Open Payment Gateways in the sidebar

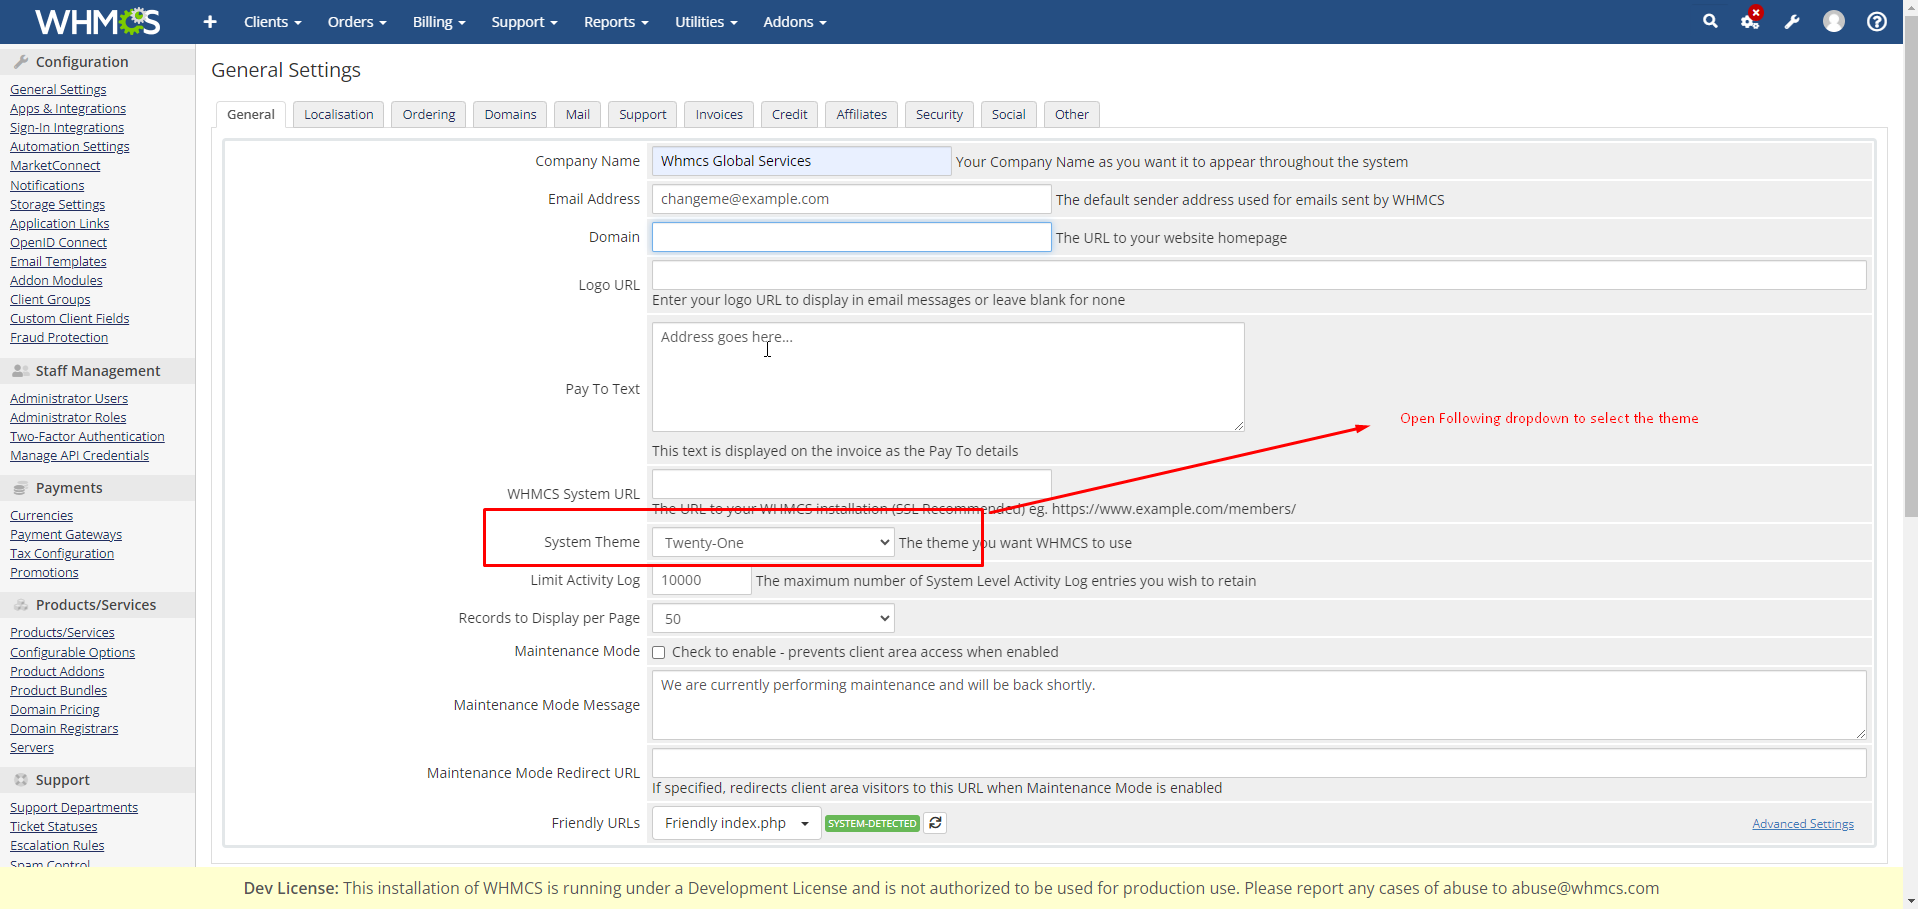(x=66, y=535)
